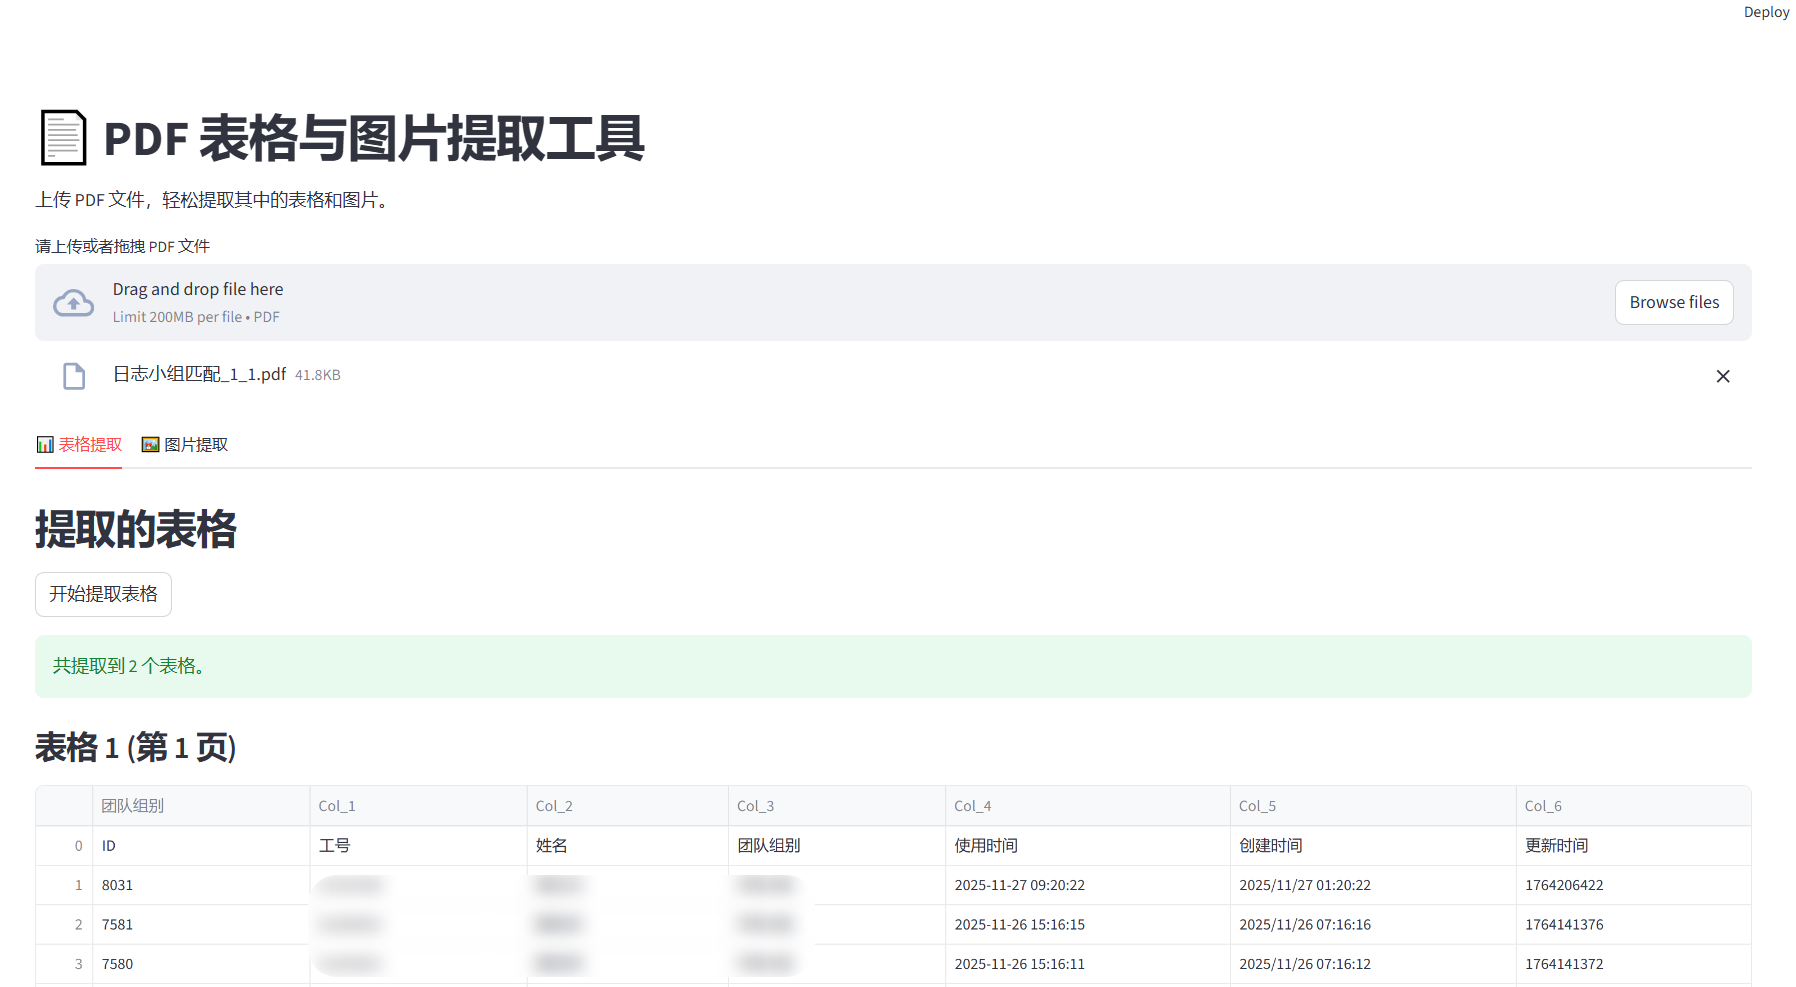Click the Col_6 column header

pyautogui.click(x=1544, y=805)
